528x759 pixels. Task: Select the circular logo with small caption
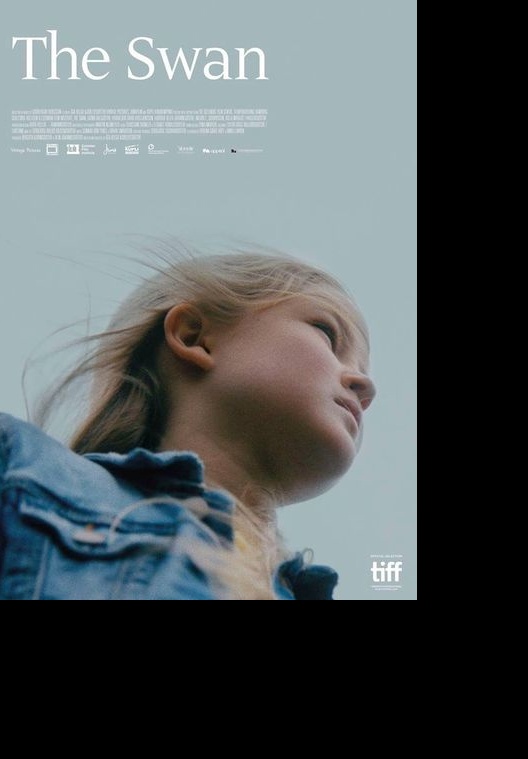click(x=158, y=150)
